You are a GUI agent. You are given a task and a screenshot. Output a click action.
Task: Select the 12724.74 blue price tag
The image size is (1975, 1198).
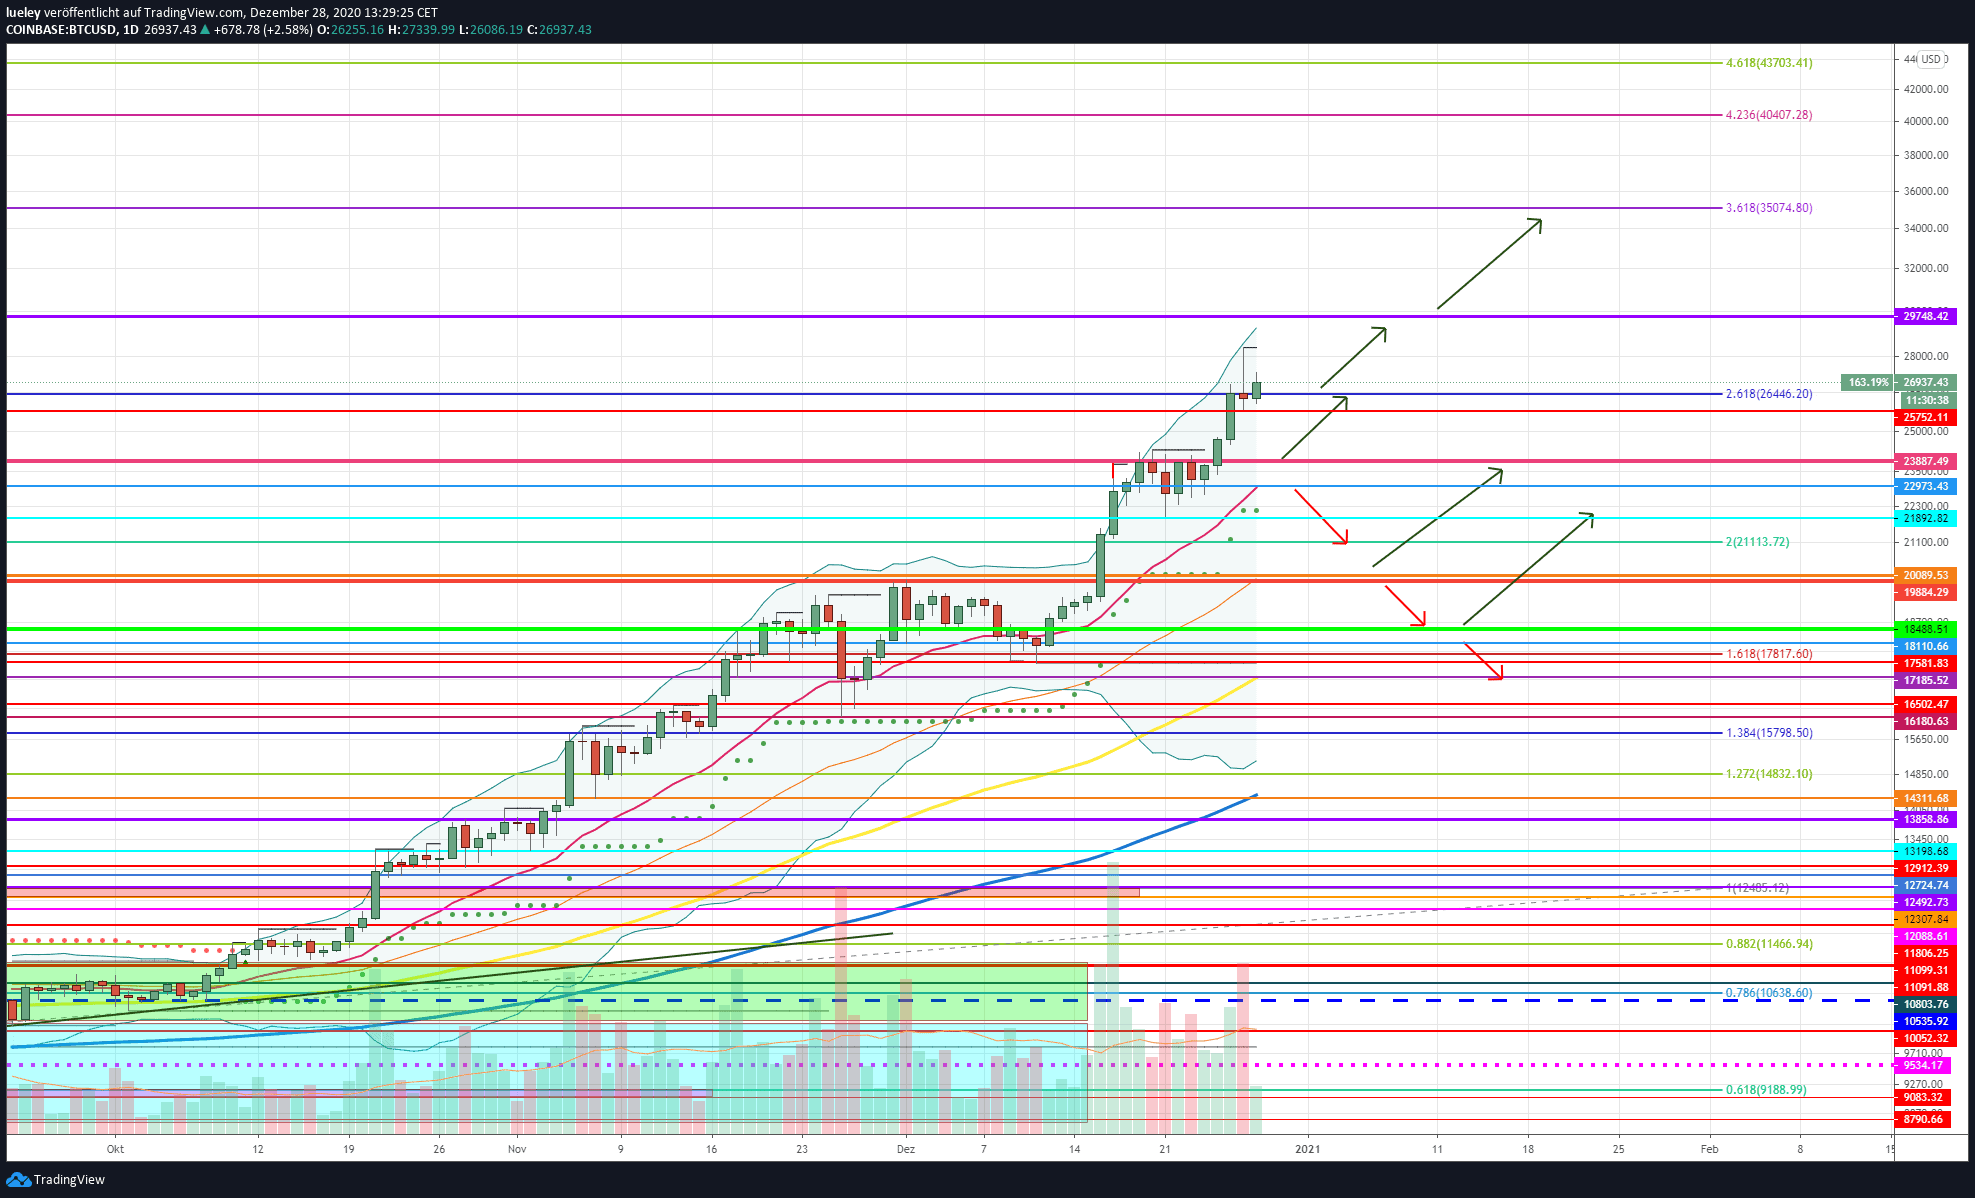1925,885
